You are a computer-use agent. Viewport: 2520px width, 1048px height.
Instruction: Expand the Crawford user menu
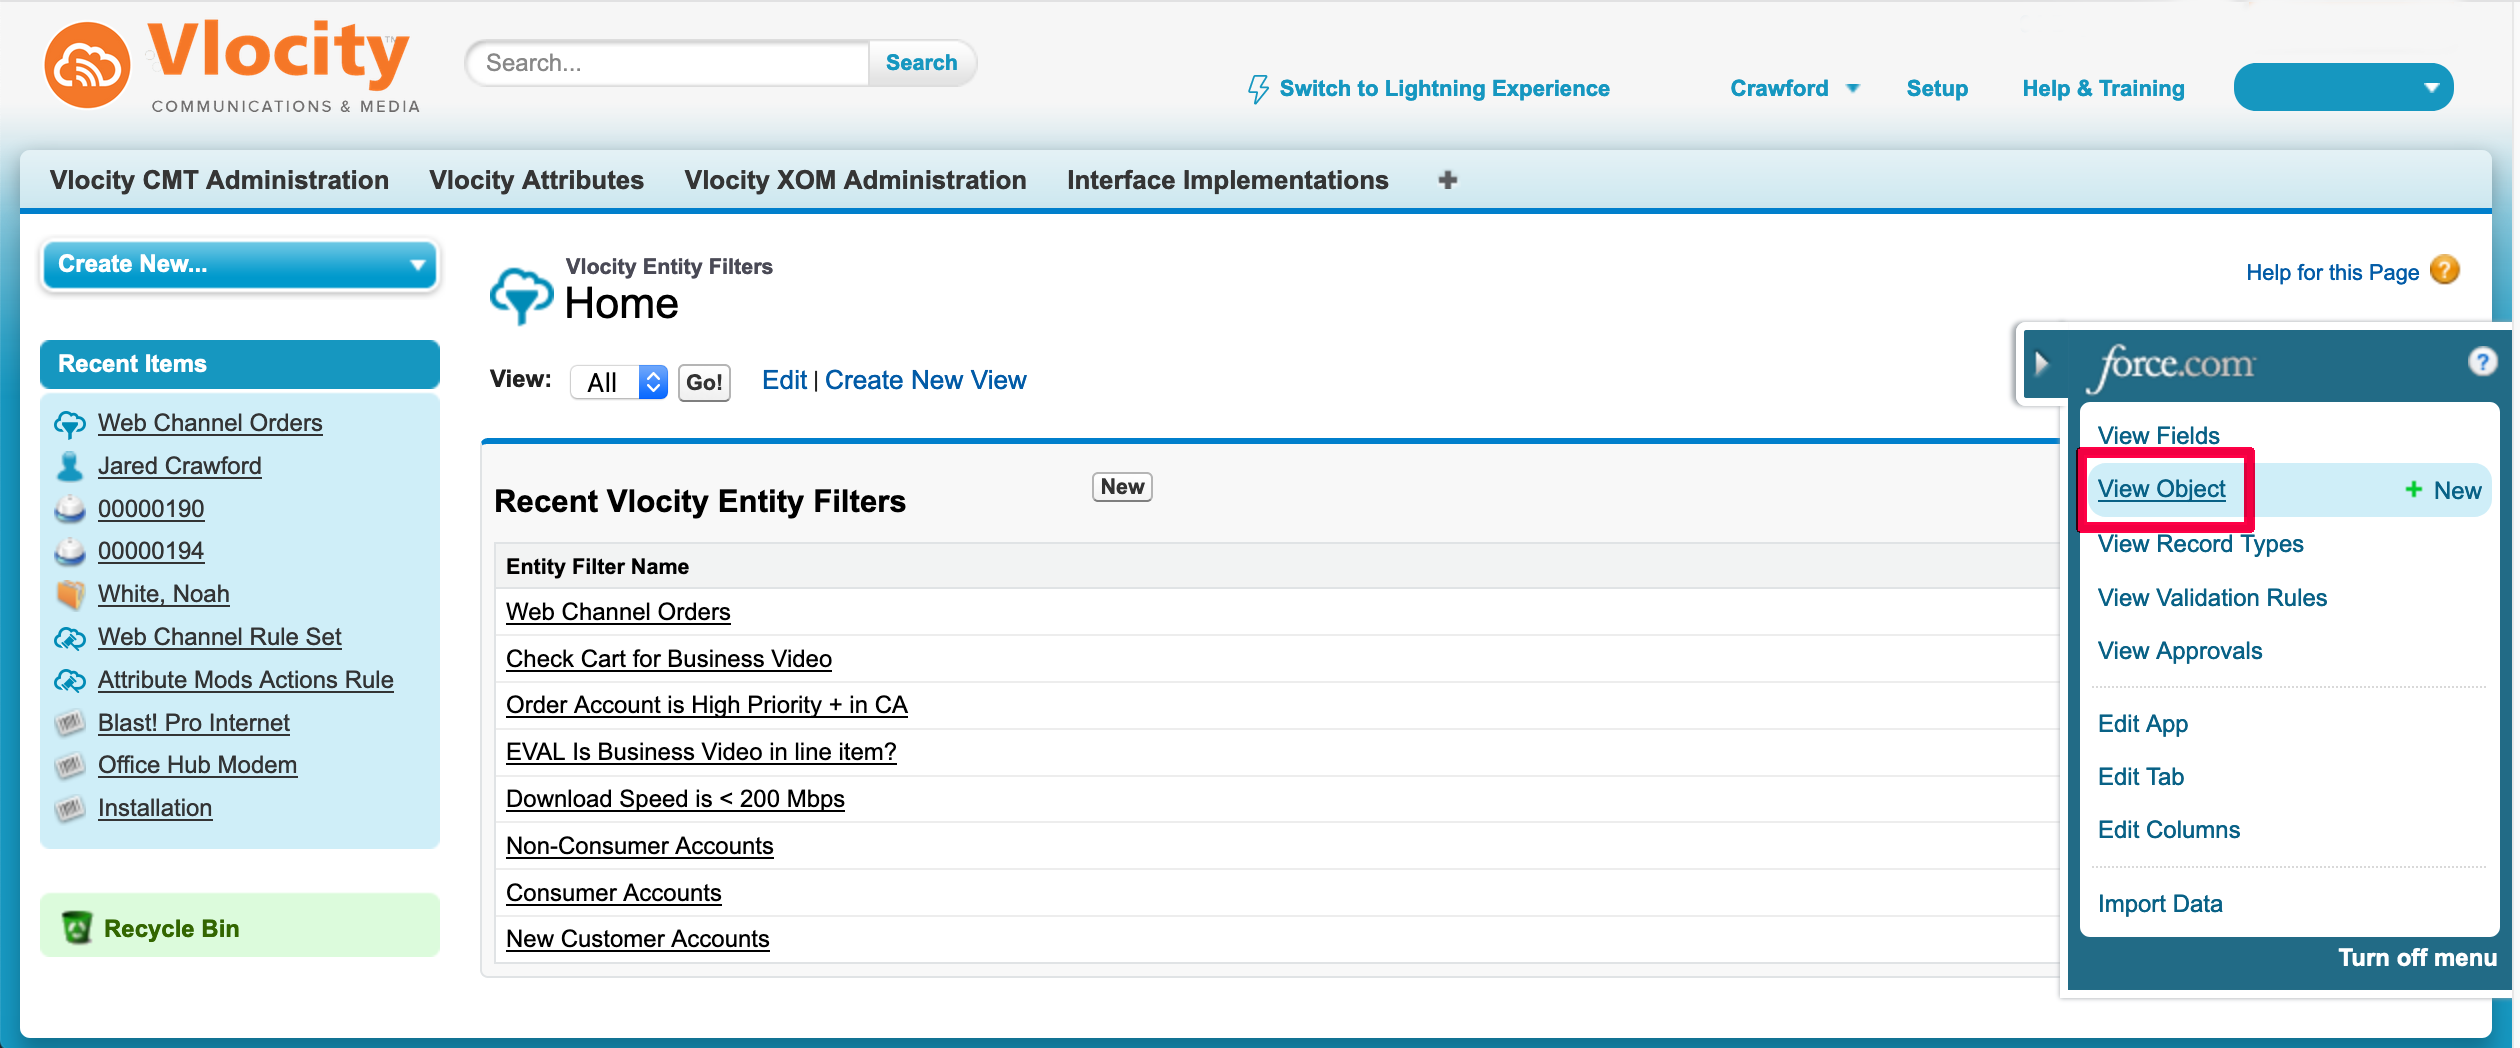pyautogui.click(x=1794, y=88)
